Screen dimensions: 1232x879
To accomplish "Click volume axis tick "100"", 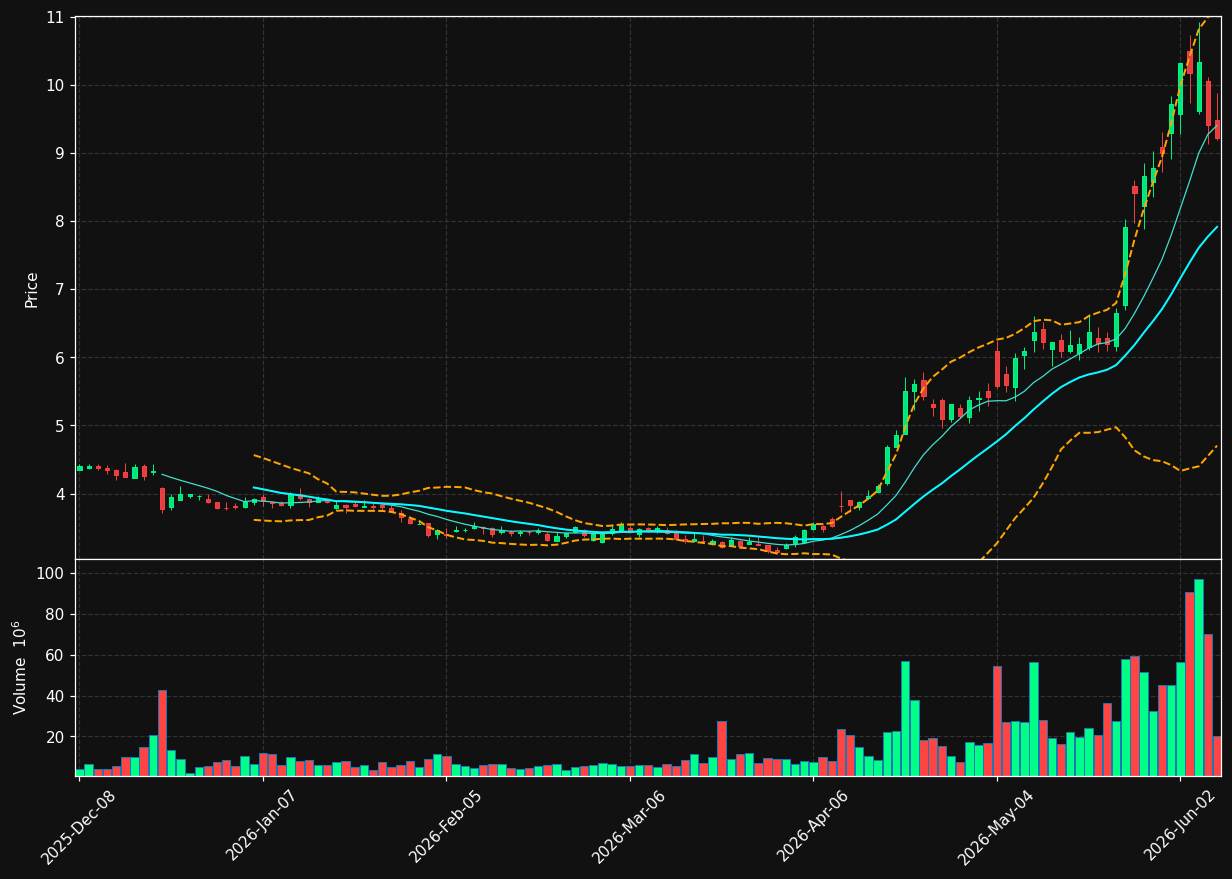I will (50, 573).
